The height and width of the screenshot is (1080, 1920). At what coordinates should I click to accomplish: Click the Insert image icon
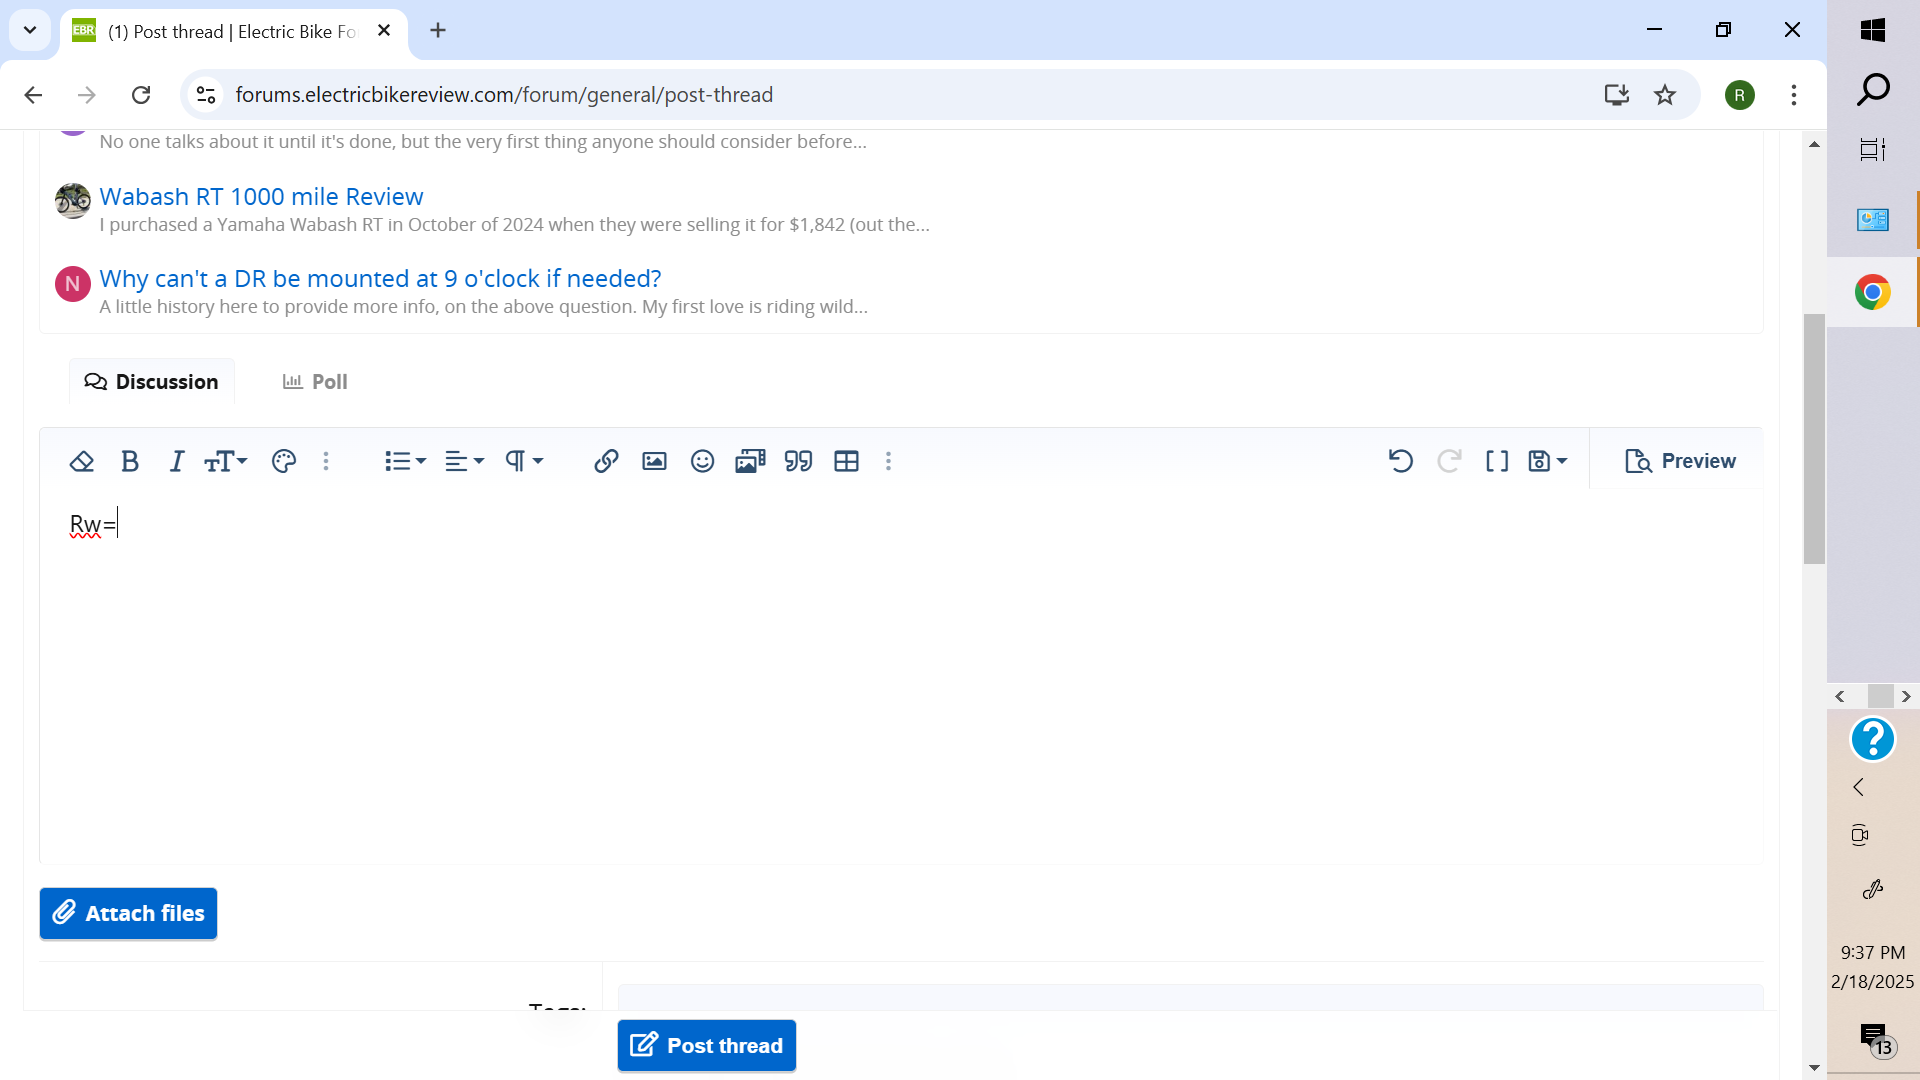pyautogui.click(x=654, y=461)
